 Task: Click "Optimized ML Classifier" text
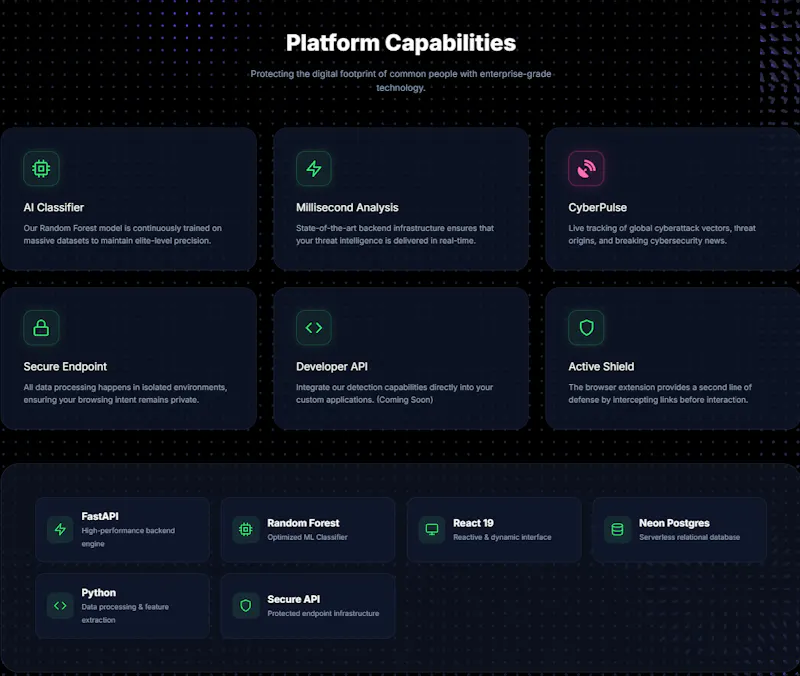point(307,537)
